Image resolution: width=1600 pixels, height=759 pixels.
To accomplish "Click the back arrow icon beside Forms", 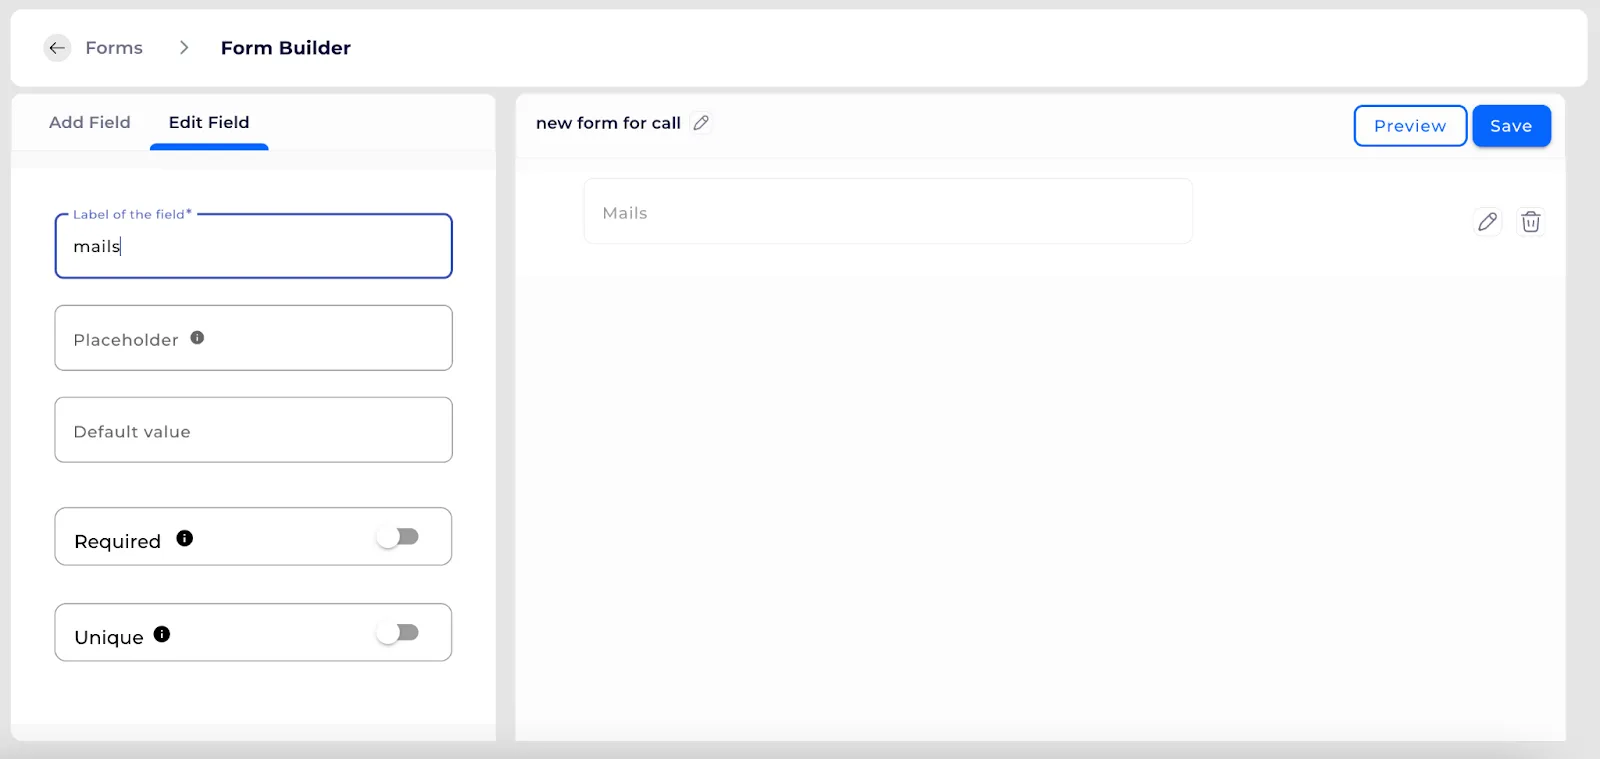I will (x=57, y=48).
